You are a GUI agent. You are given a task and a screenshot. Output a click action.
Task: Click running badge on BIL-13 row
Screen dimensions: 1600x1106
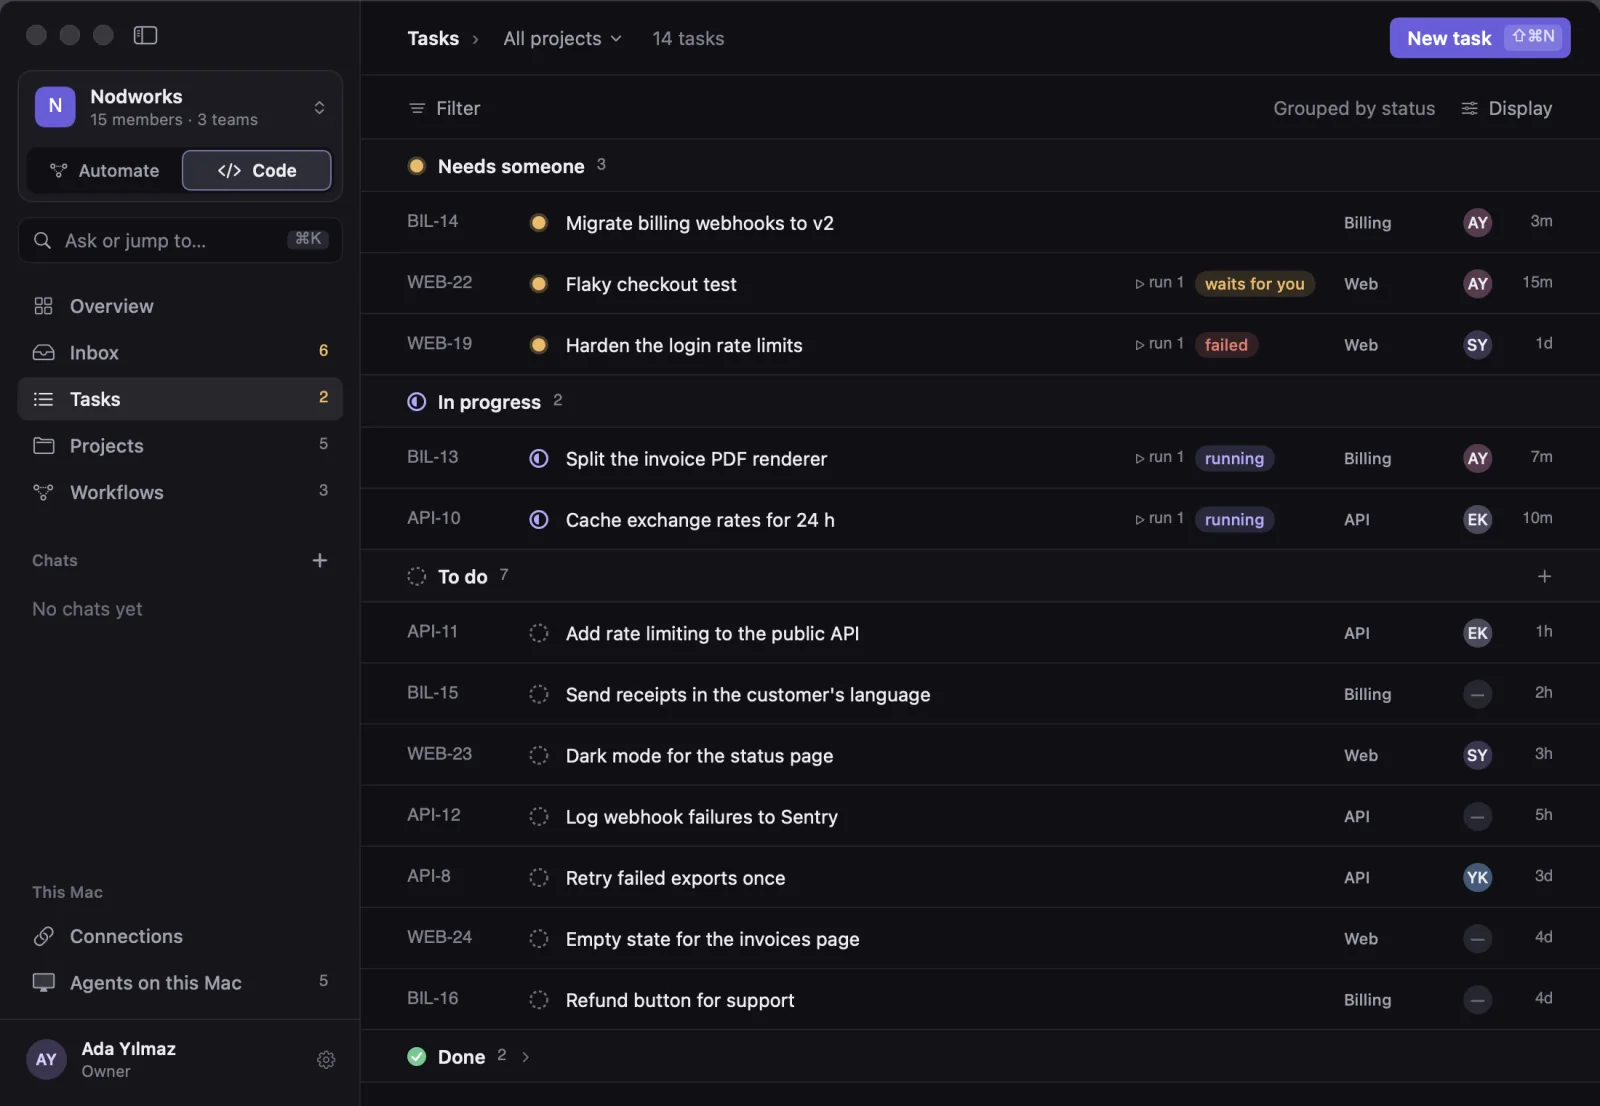[1234, 459]
